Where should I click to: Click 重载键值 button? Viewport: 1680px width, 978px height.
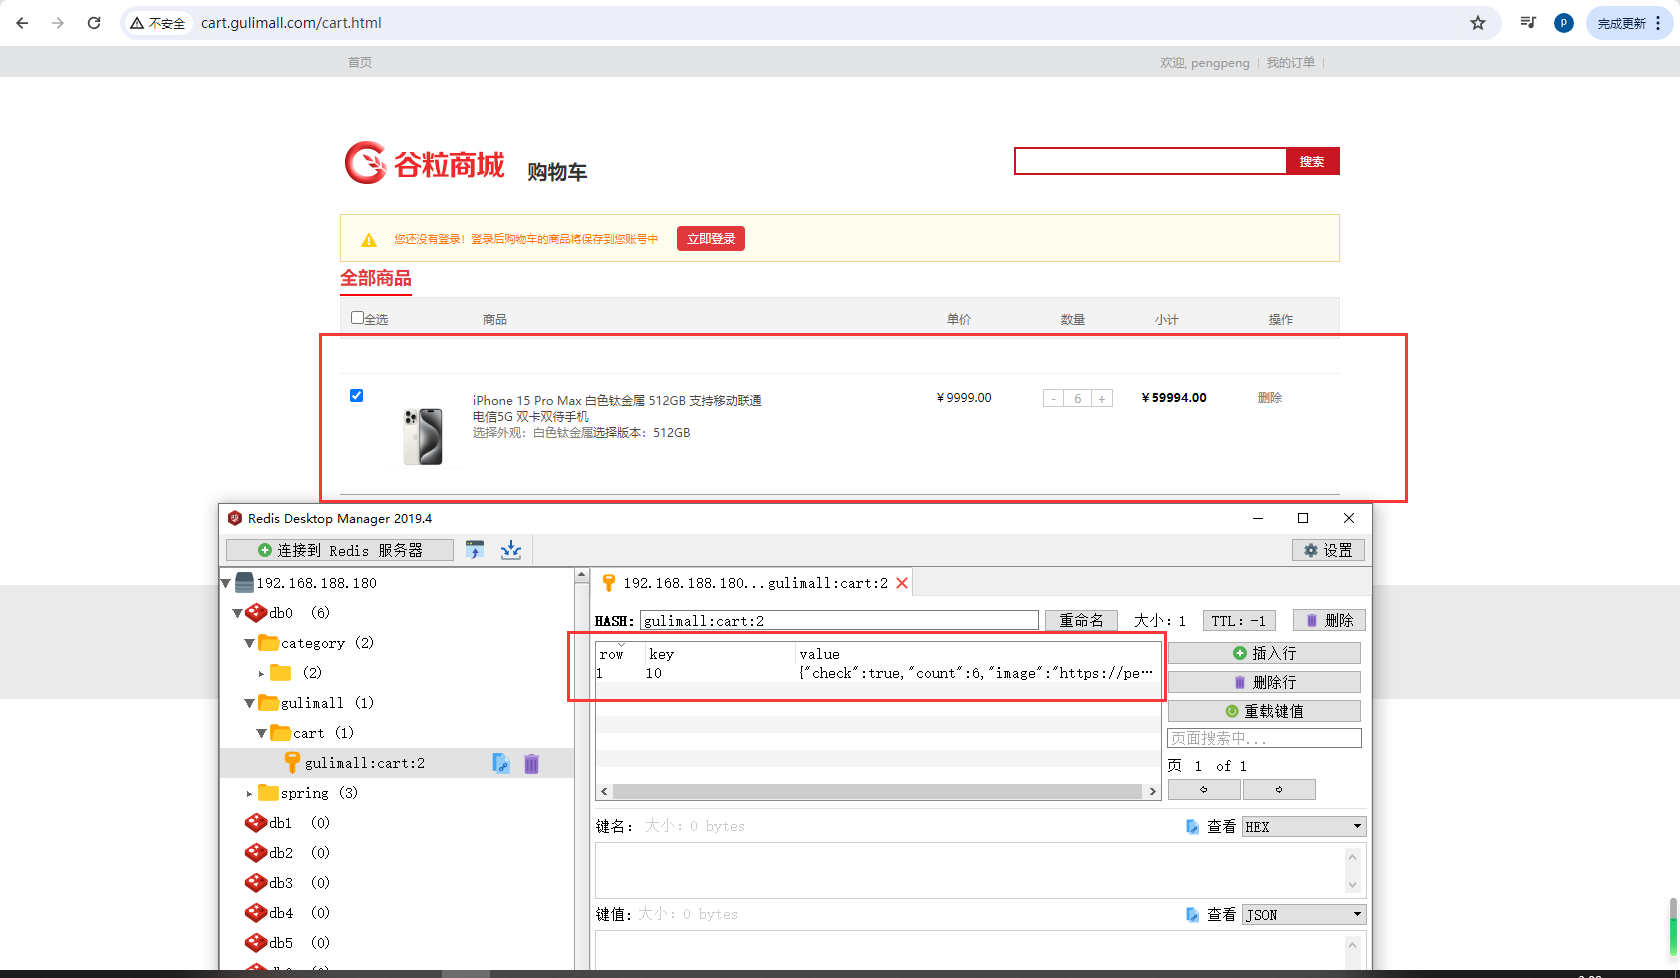1264,711
